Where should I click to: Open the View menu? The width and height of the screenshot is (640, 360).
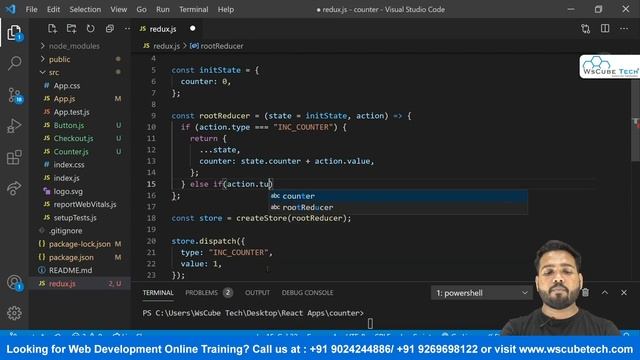pyautogui.click(x=118, y=9)
